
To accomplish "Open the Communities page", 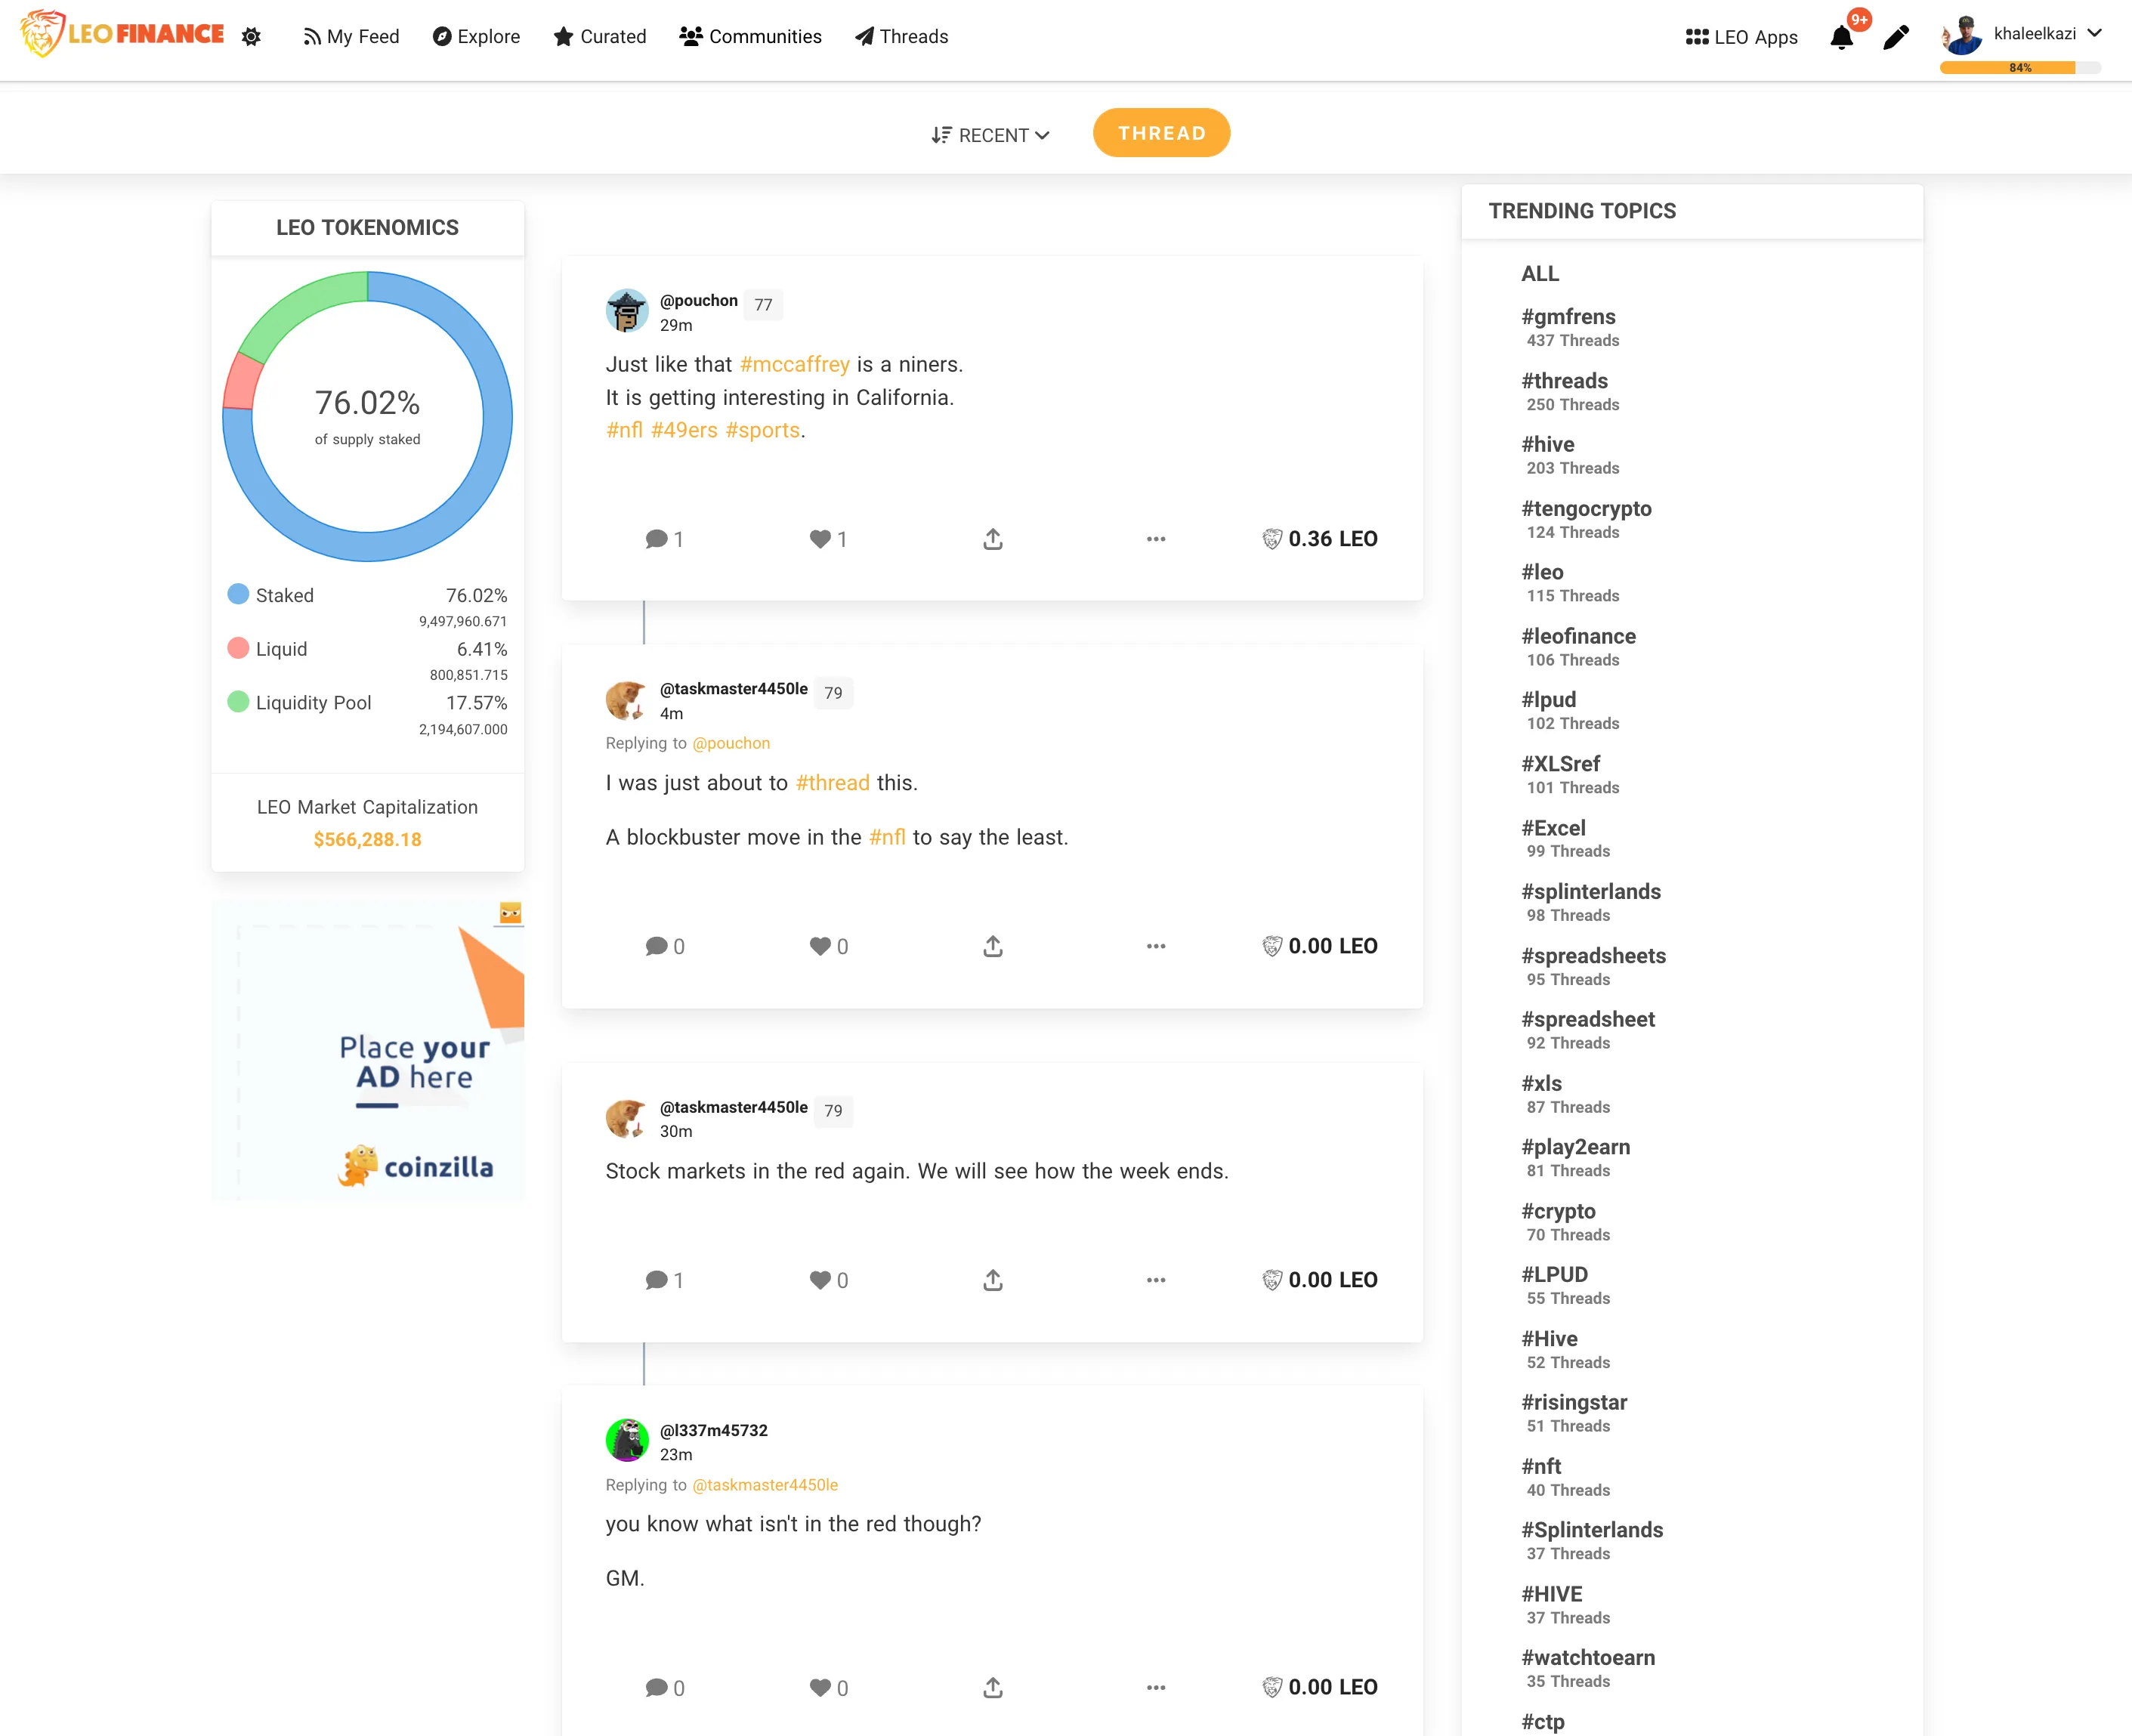I will pos(750,36).
